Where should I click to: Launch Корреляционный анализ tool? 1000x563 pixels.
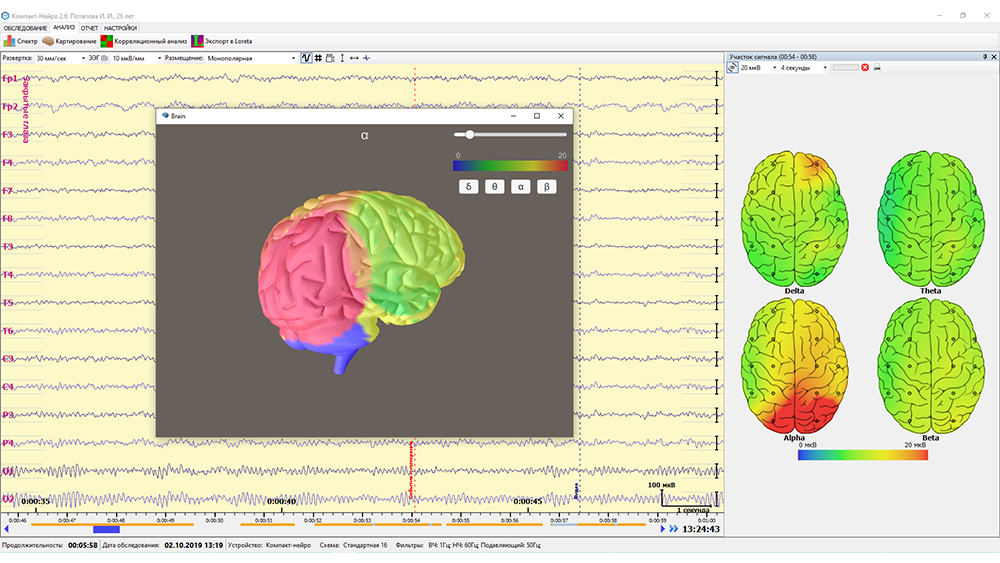[143, 41]
